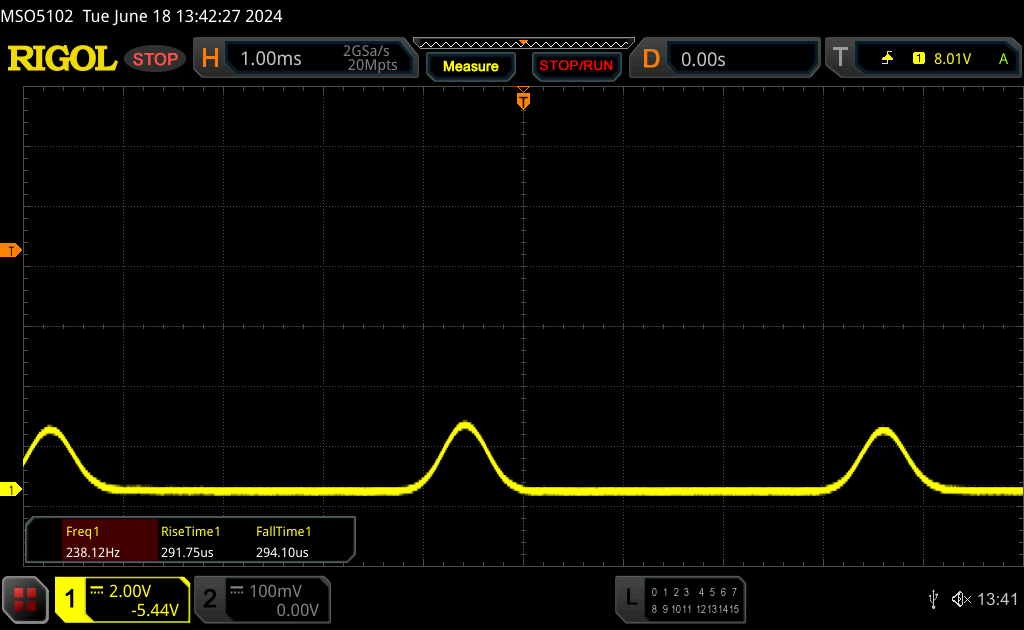This screenshot has height=630, width=1024.
Task: Click the RIGOL logo
Action: point(62,59)
